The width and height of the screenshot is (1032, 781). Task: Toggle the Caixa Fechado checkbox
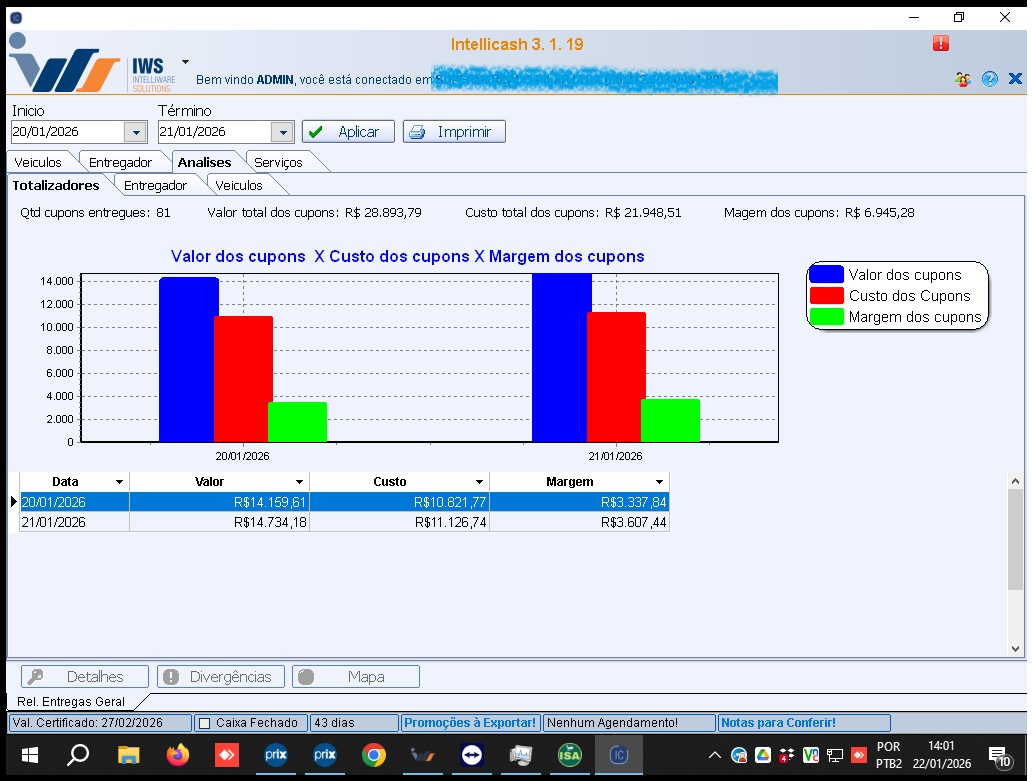point(205,723)
